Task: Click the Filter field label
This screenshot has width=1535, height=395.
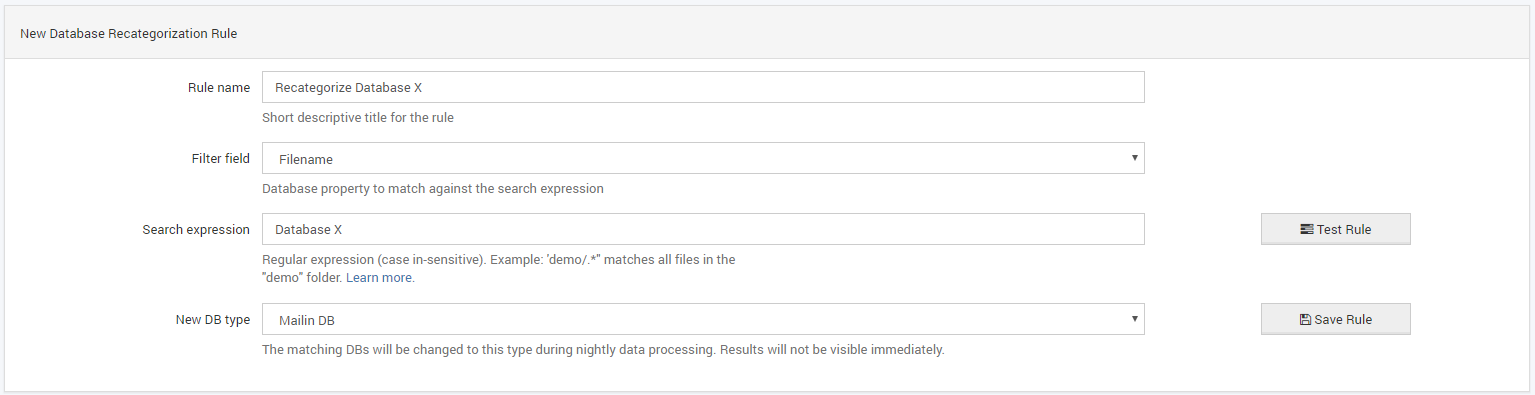Action: pos(220,158)
